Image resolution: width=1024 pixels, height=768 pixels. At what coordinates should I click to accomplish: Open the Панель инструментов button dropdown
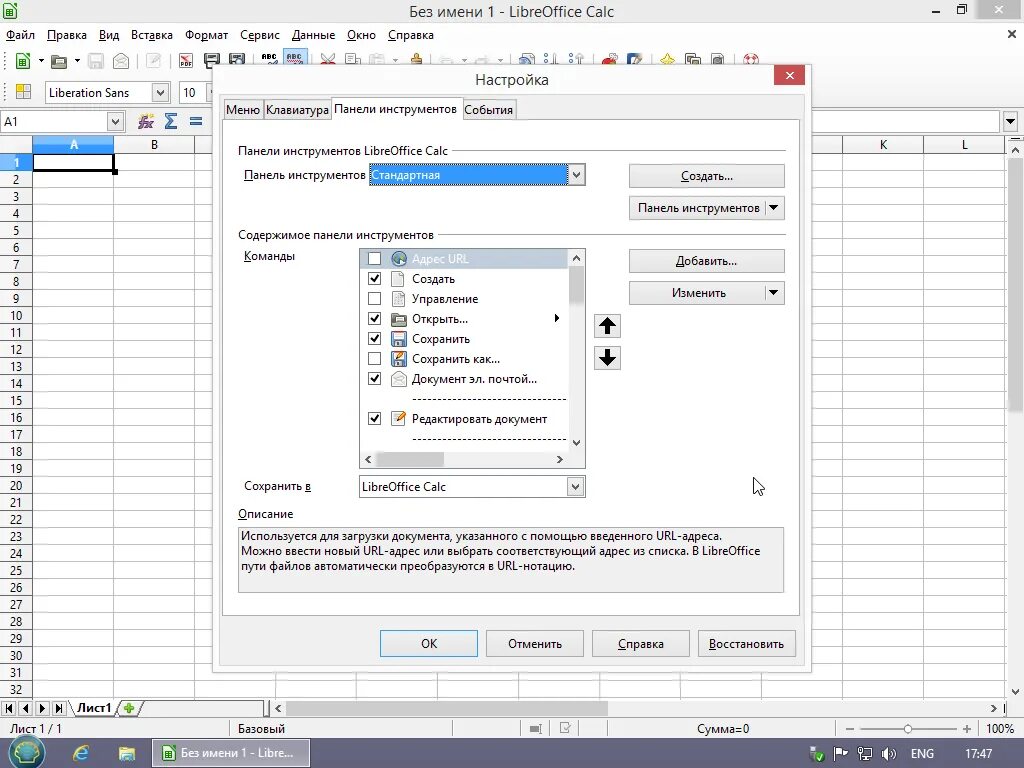774,208
